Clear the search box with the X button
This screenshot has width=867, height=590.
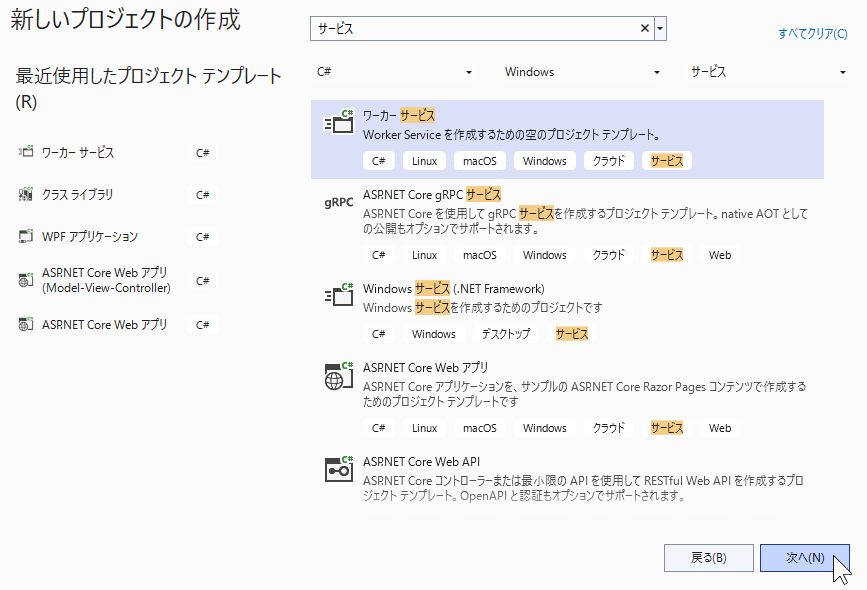(644, 28)
